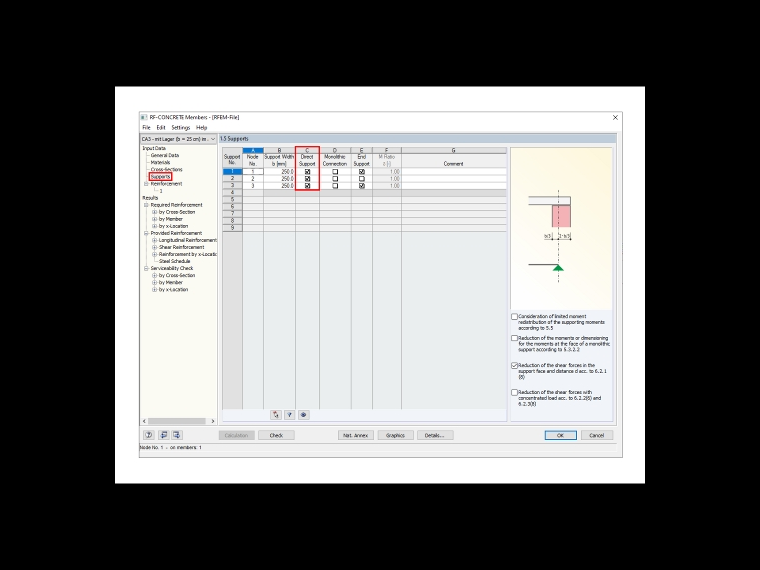The image size is (760, 570).
Task: Click navigator scrollbar right arrow
Action: pyautogui.click(x=213, y=421)
